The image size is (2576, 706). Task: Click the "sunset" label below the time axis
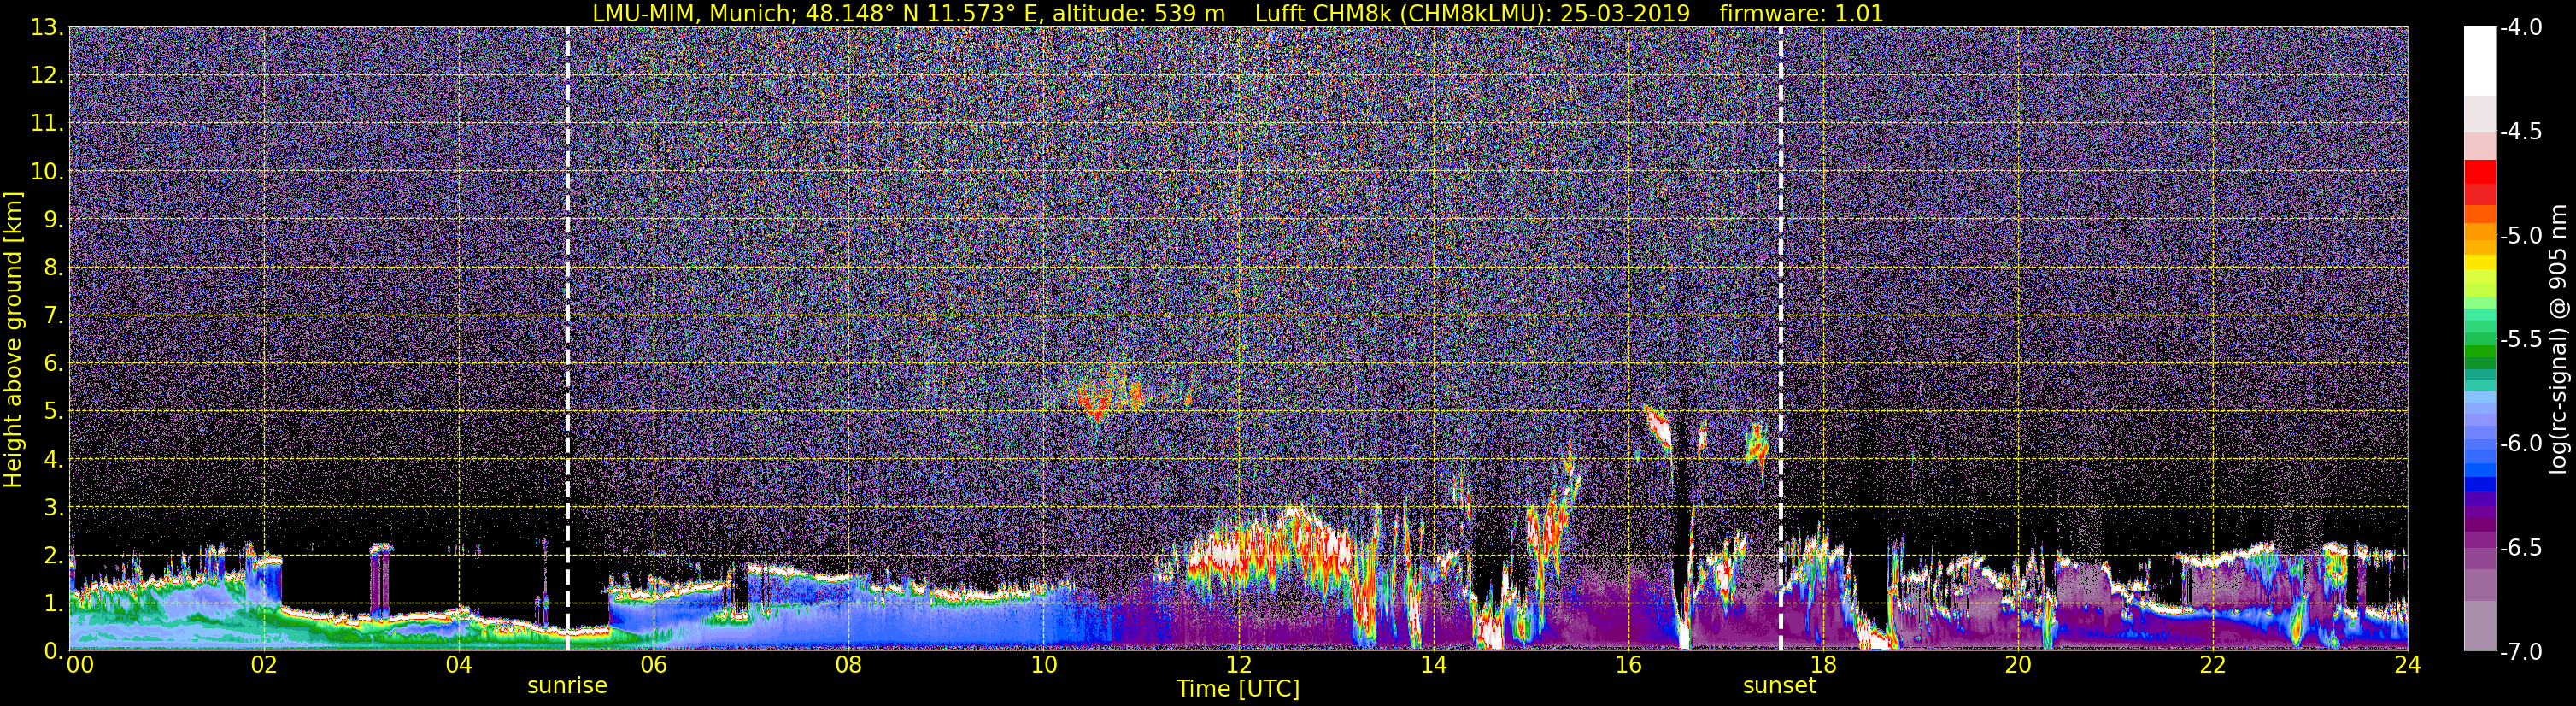click(x=1780, y=686)
